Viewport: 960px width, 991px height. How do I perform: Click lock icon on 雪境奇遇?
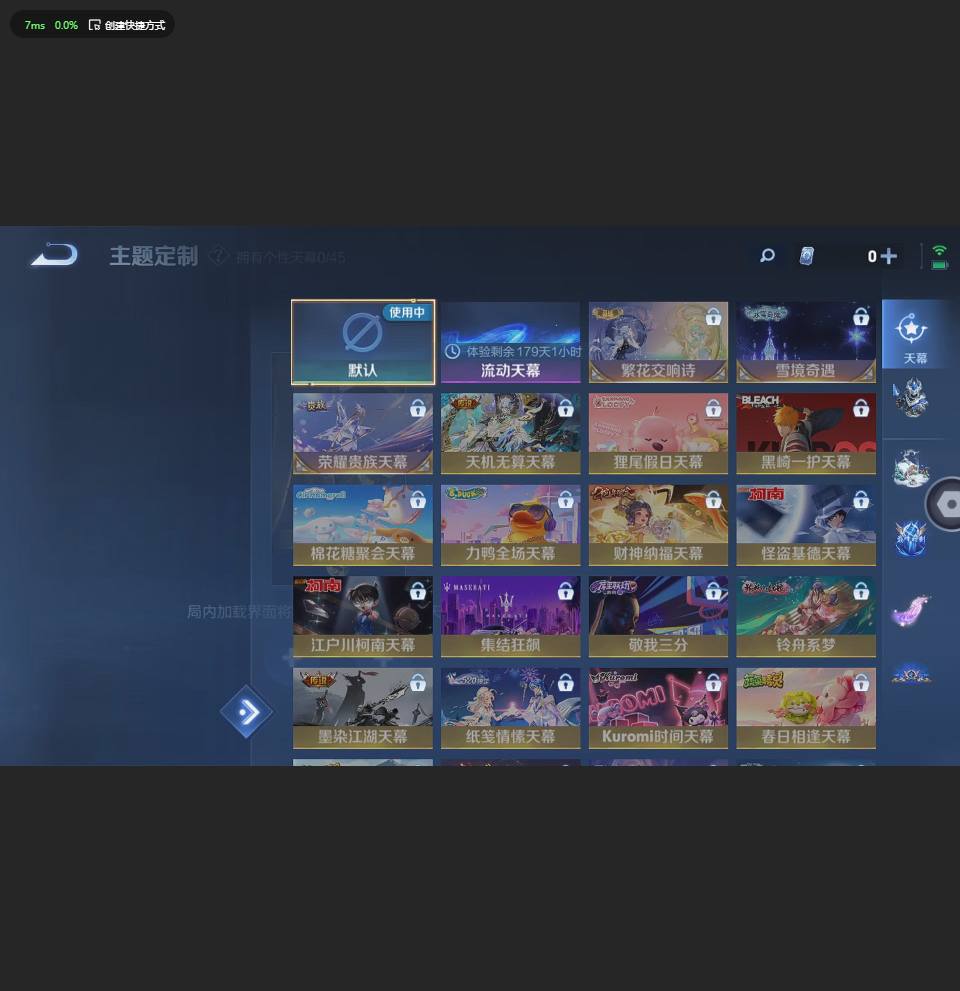861,316
